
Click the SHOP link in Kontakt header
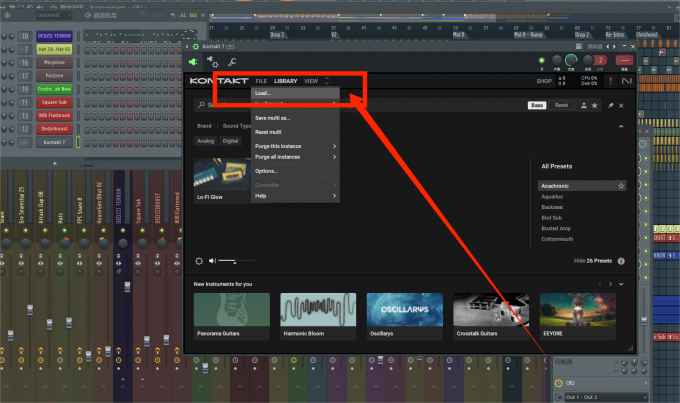544,81
